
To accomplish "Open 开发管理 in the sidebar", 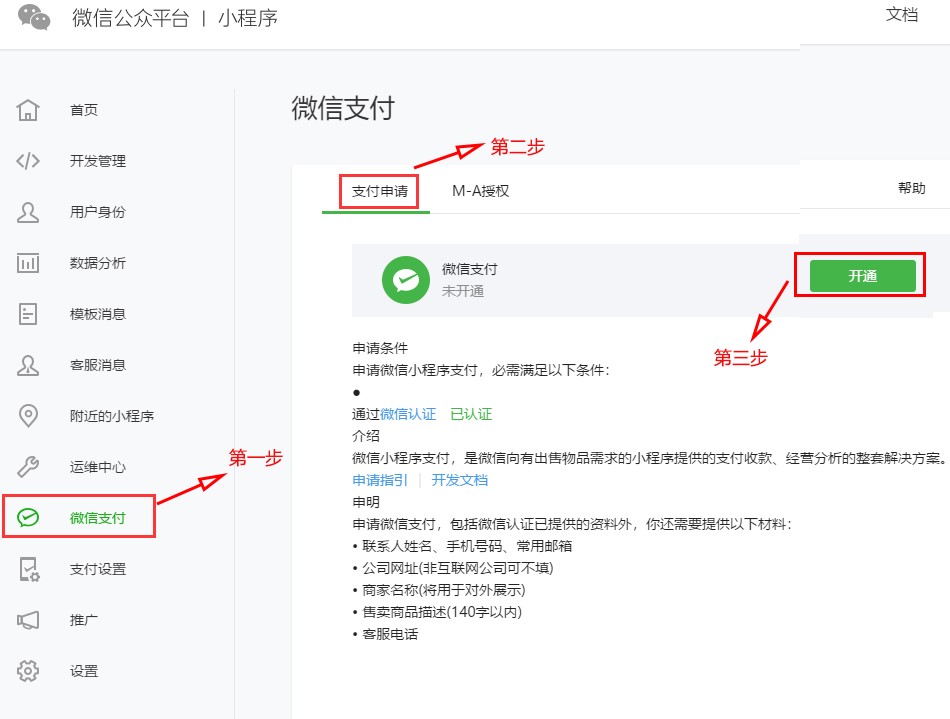I will click(x=98, y=161).
